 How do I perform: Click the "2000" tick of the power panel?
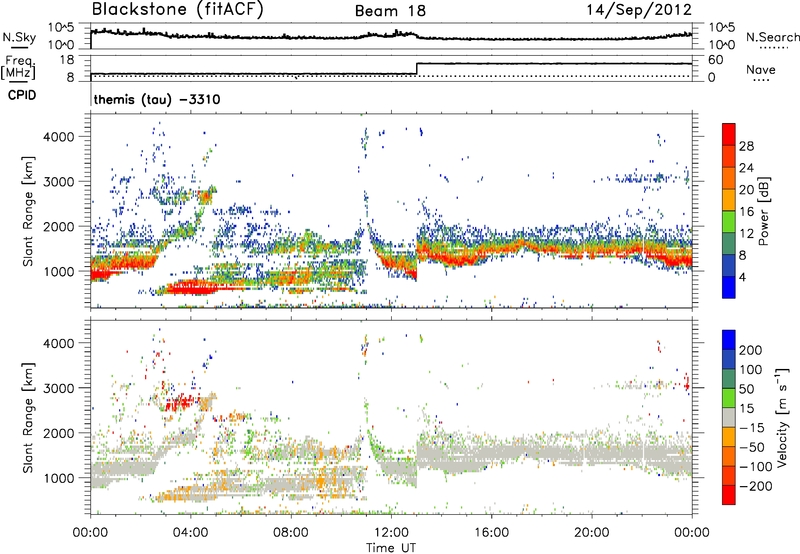tap(59, 226)
